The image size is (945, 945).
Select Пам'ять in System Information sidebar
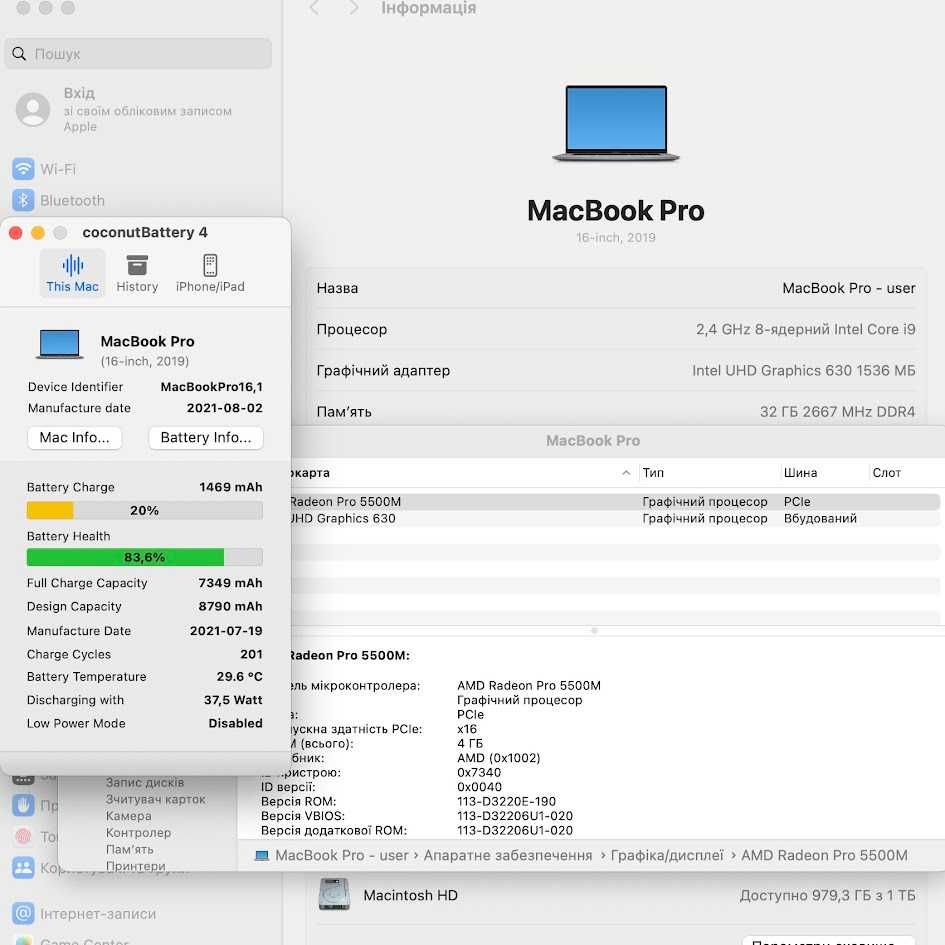[130, 850]
